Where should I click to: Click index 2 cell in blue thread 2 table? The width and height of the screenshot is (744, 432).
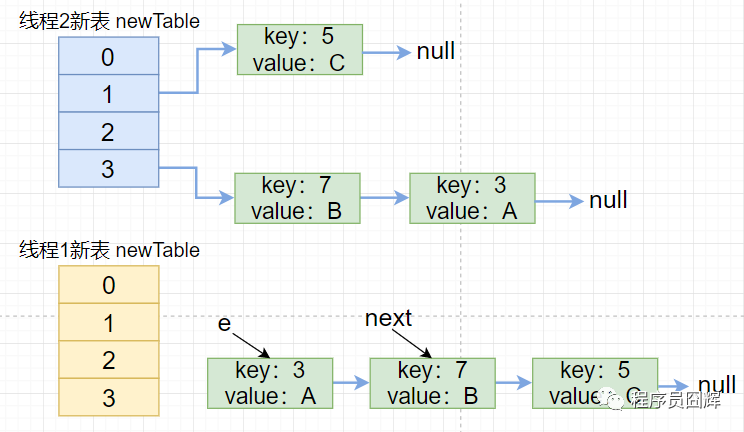[108, 131]
